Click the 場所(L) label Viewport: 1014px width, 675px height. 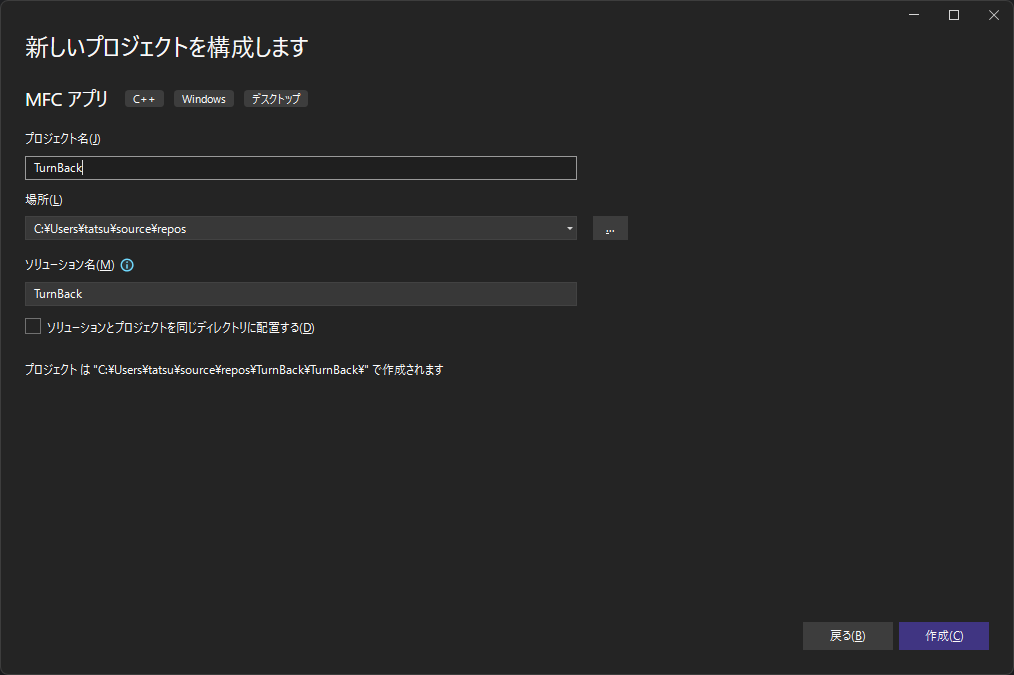coord(44,200)
